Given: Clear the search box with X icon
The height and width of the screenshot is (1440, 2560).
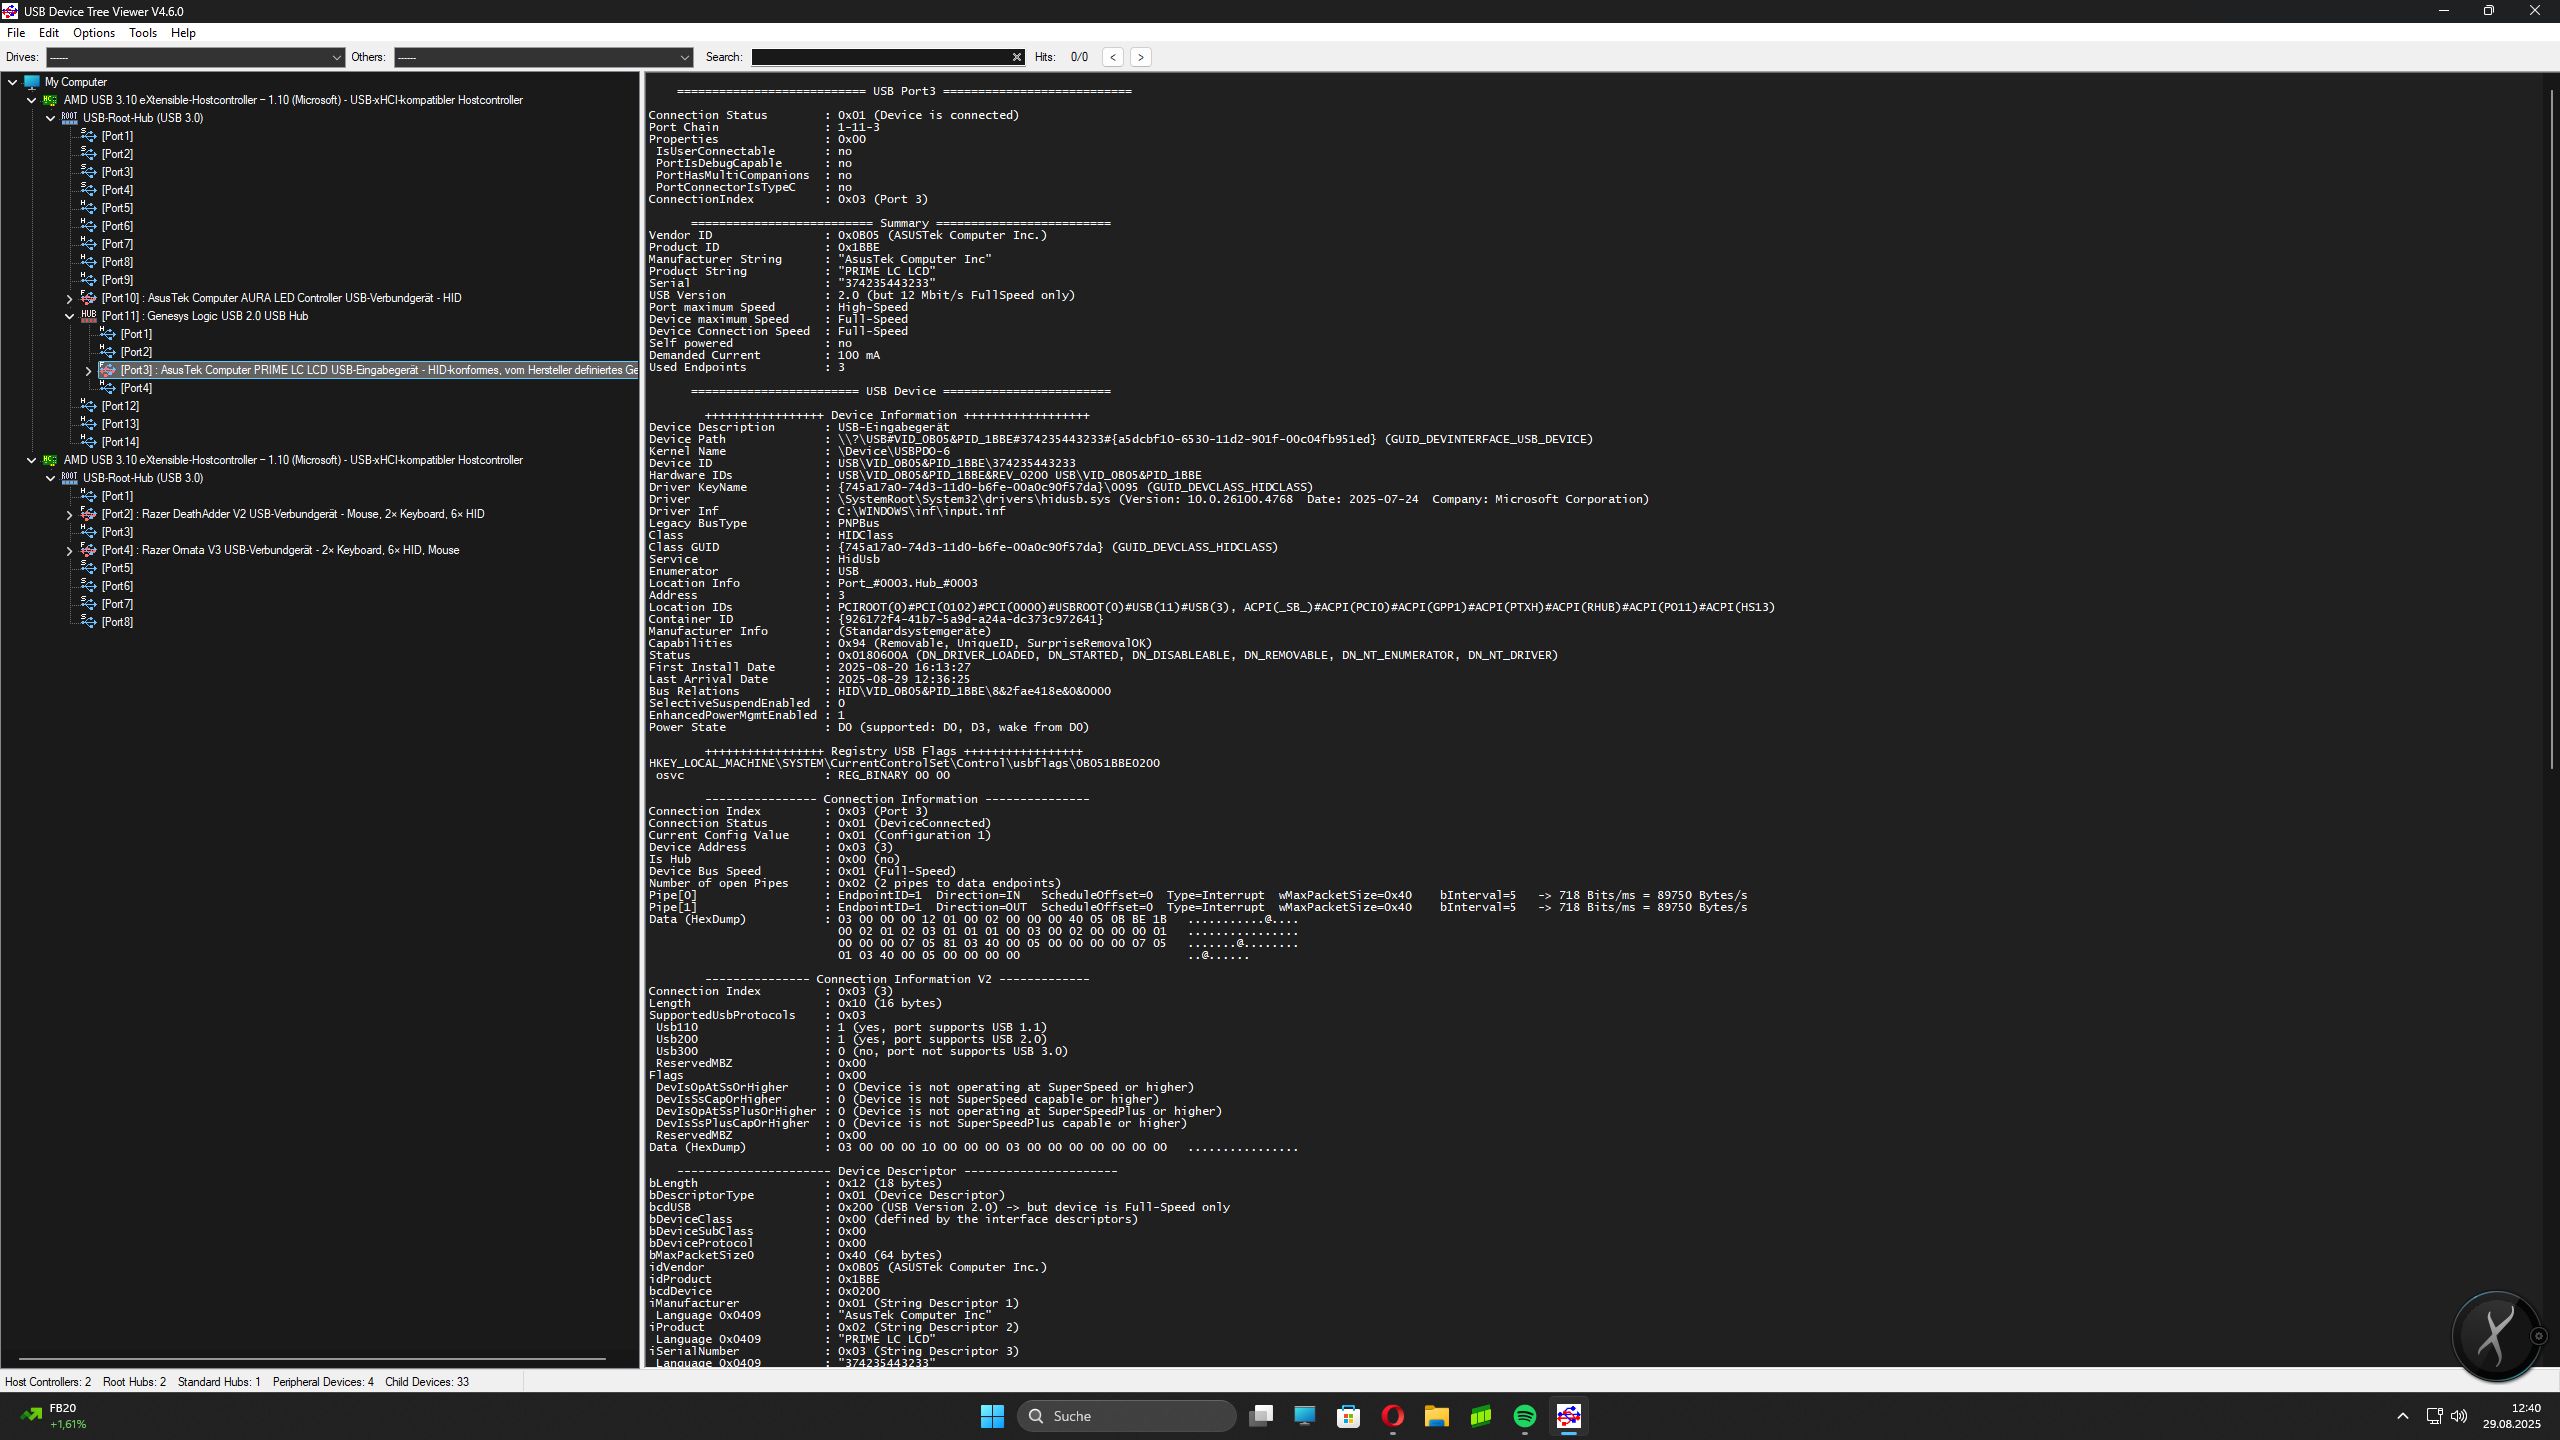Looking at the screenshot, I should (1017, 57).
